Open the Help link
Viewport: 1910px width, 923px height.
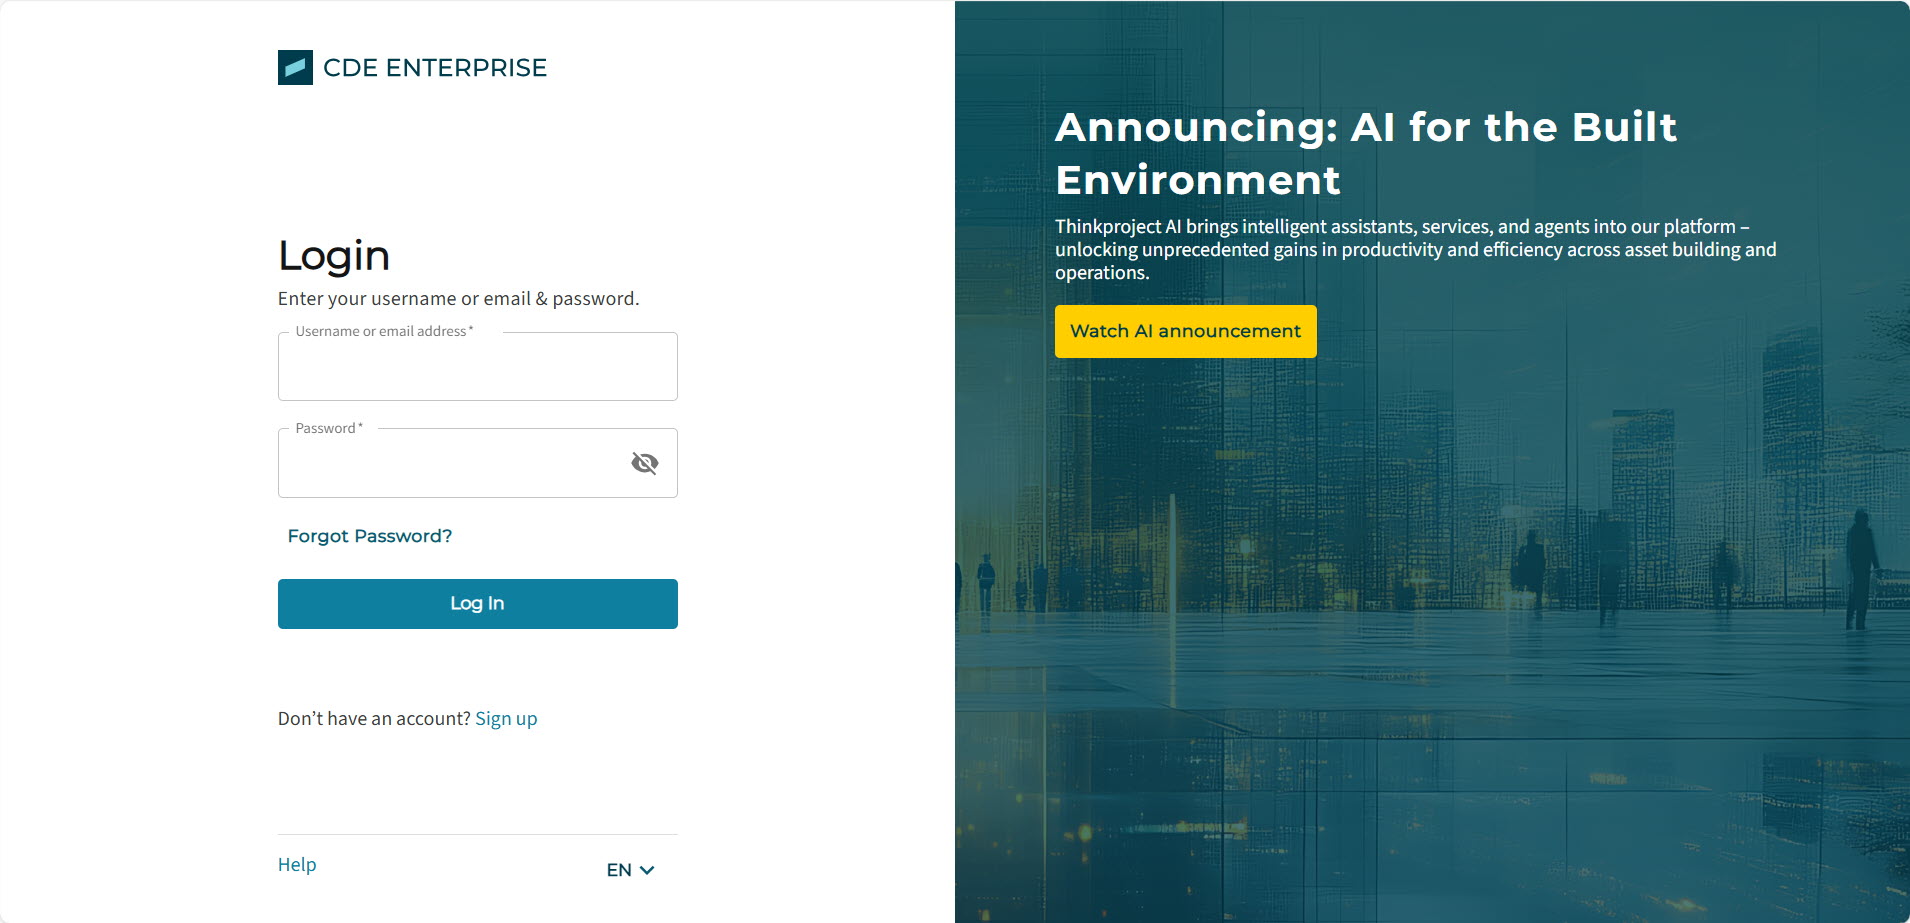[297, 865]
